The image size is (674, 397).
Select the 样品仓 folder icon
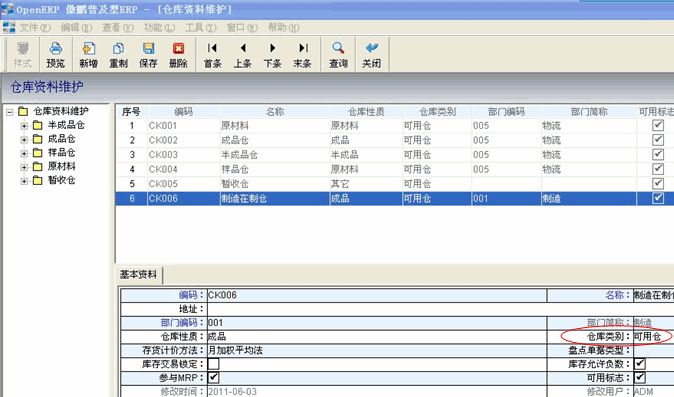(x=38, y=153)
